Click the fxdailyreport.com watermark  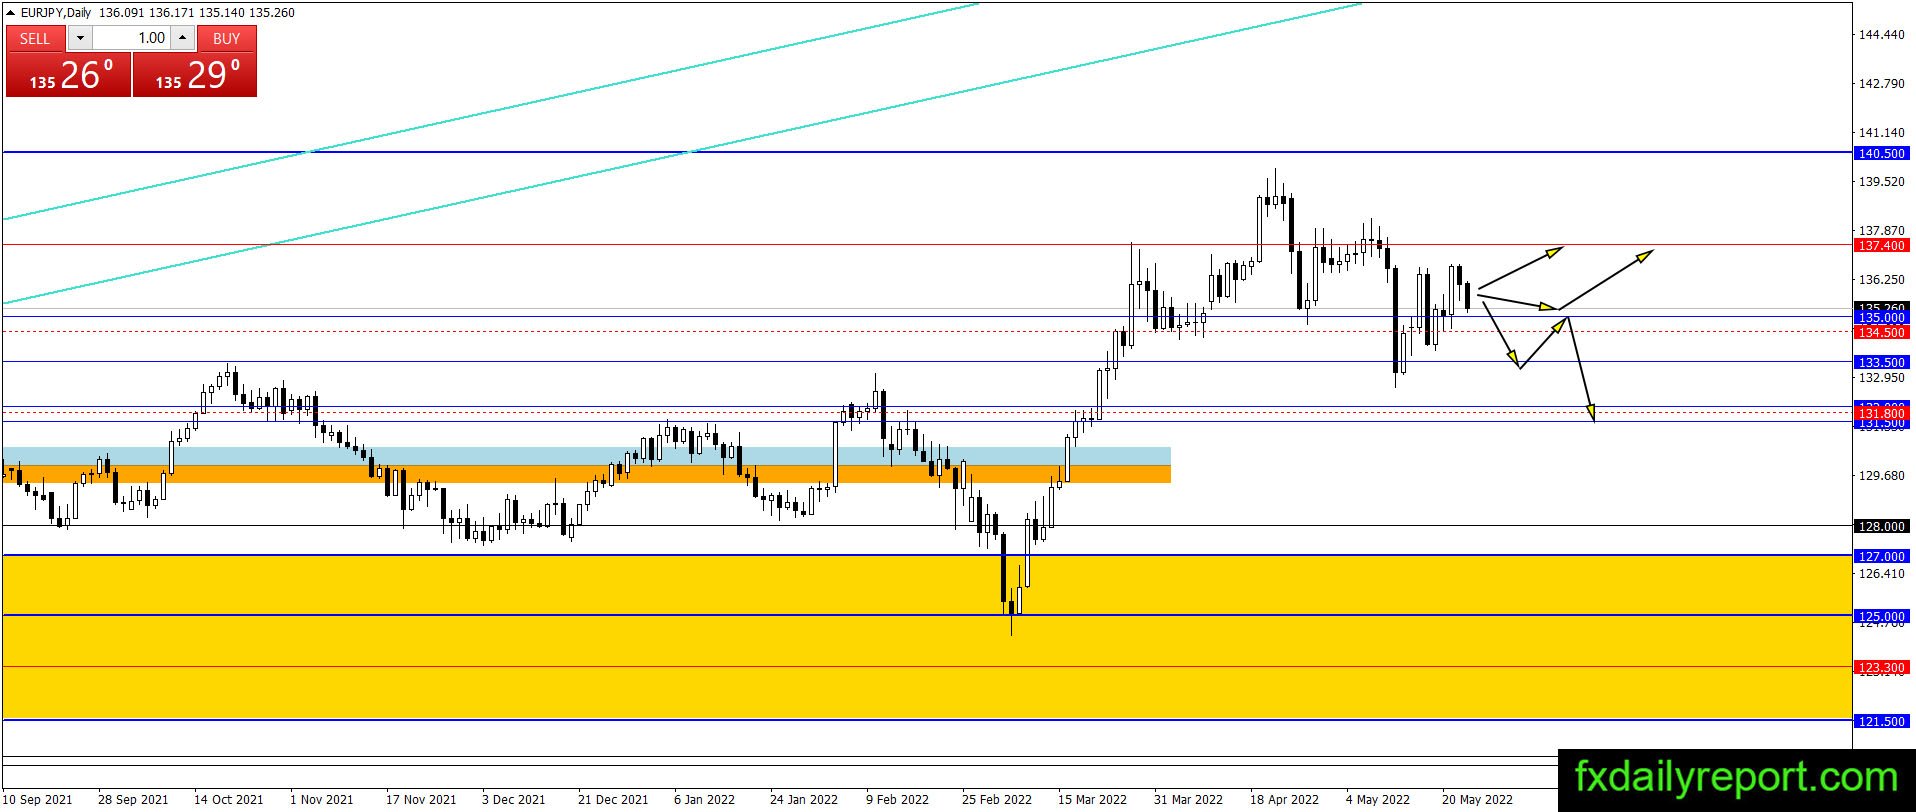[x=1736, y=777]
